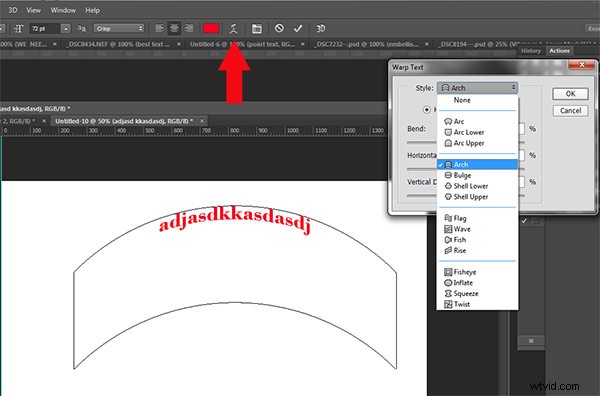
Task: Click the Create Warped Text icon
Action: click(233, 28)
